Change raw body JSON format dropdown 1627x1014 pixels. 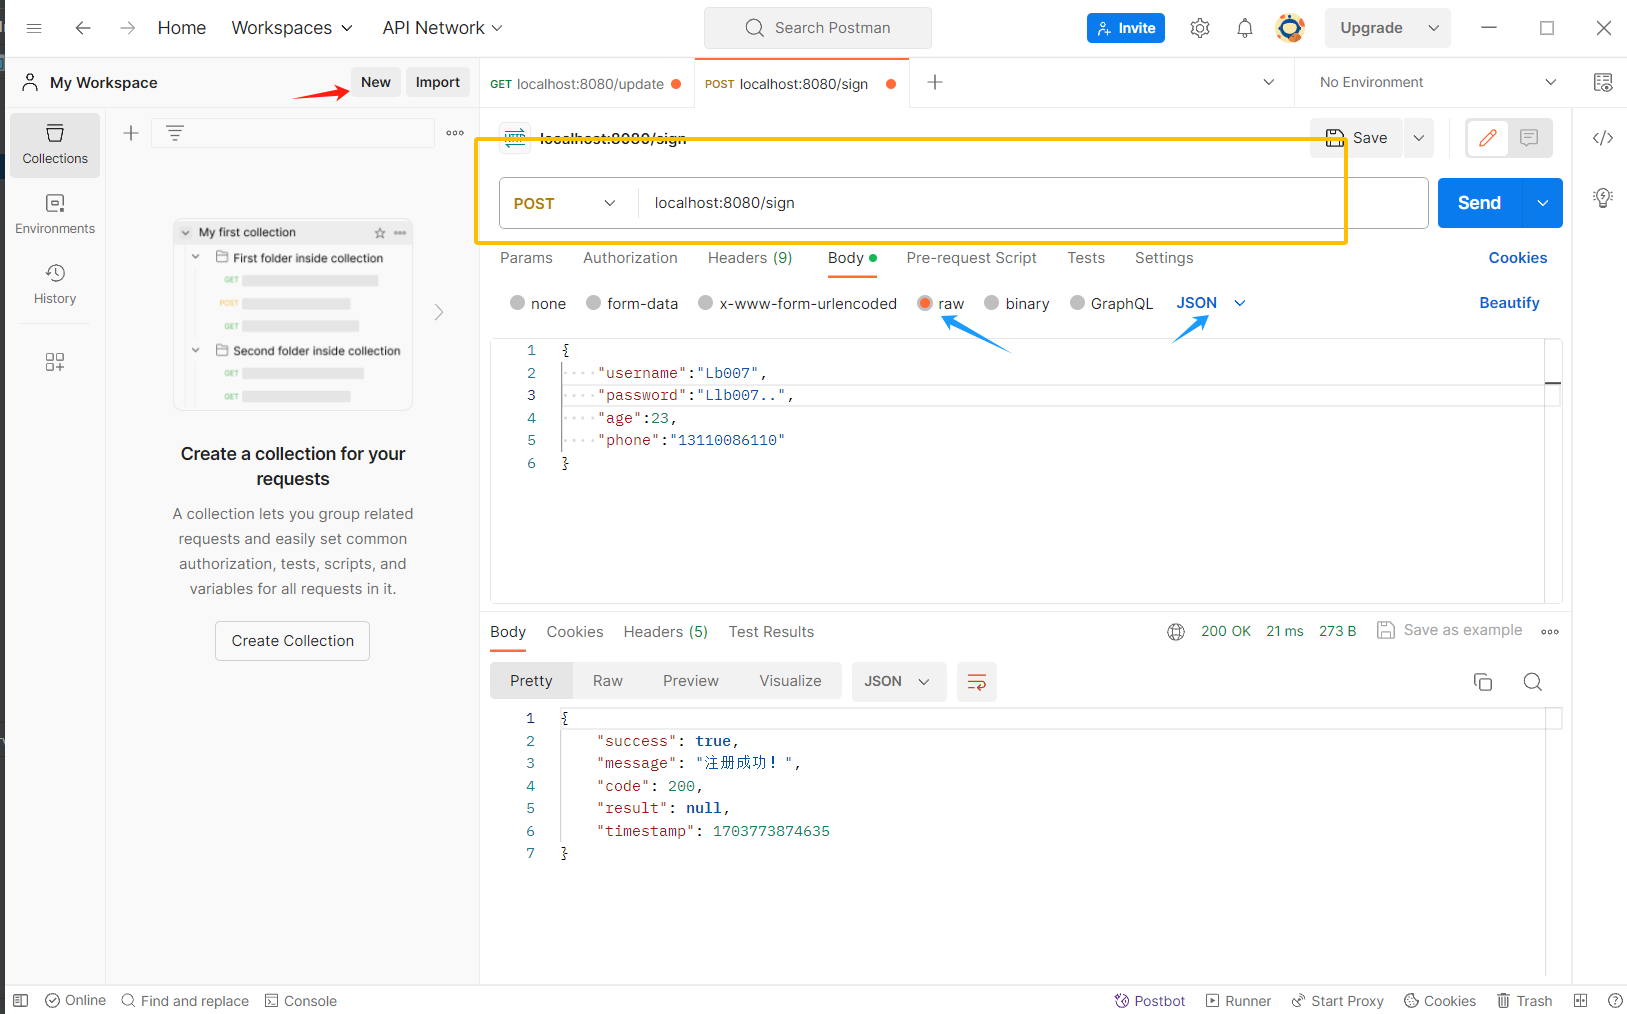tap(1211, 303)
